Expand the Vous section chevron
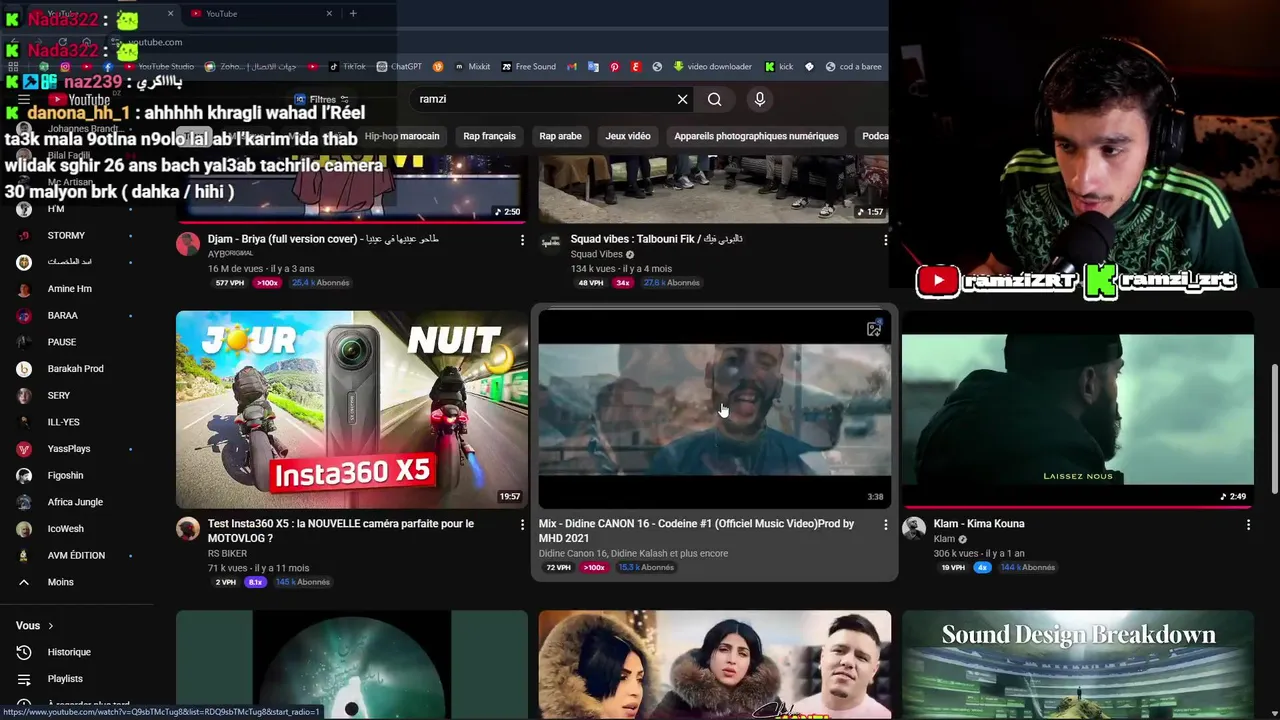The height and width of the screenshot is (720, 1280). tap(50, 626)
